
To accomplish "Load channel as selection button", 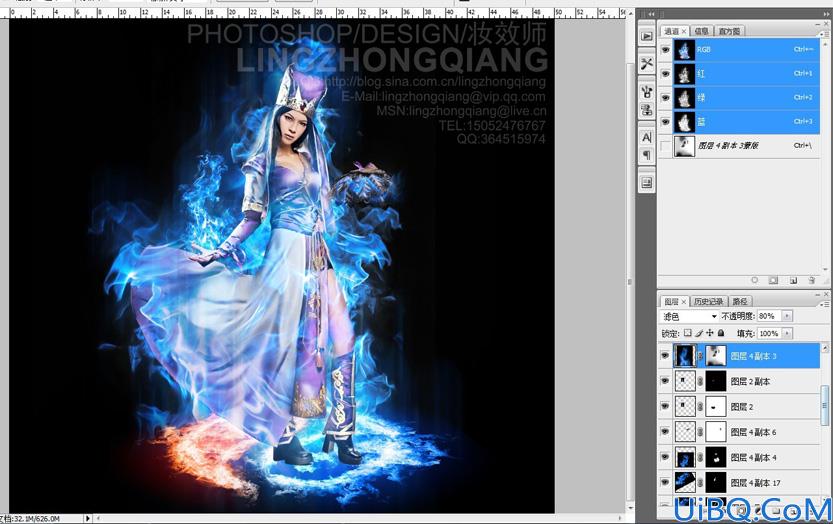I will pos(754,280).
